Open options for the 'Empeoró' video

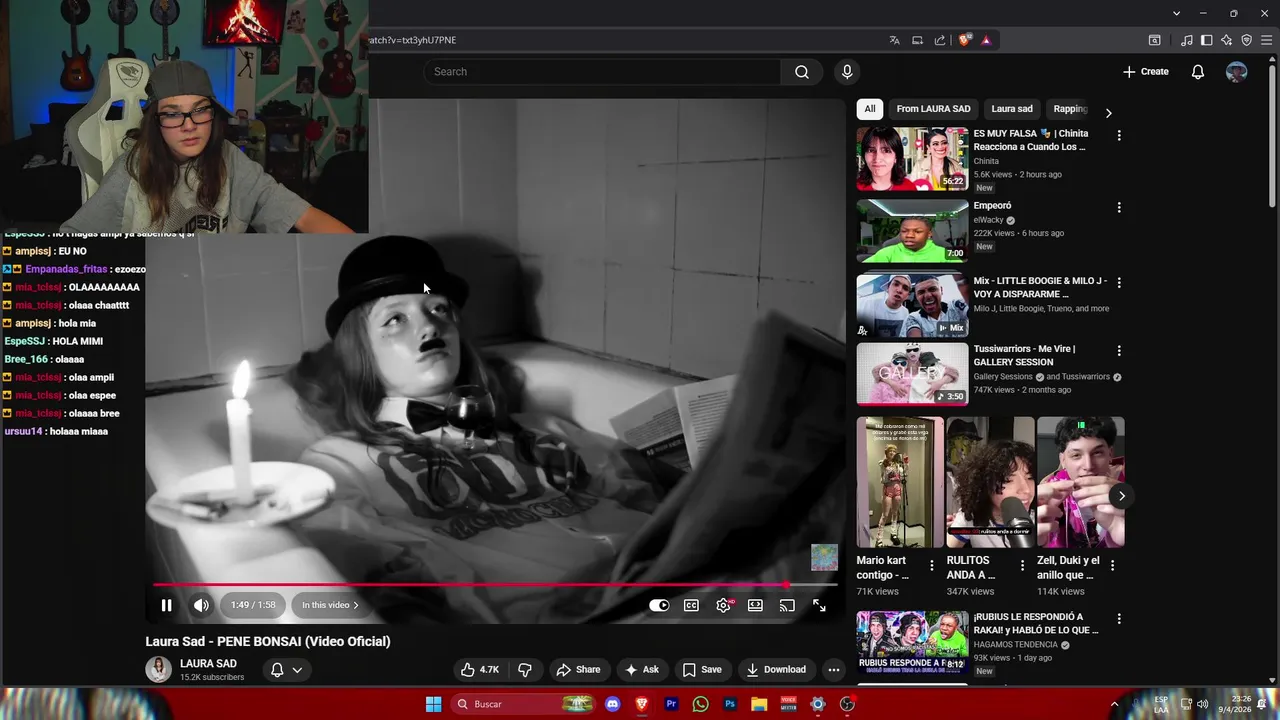coord(1119,208)
